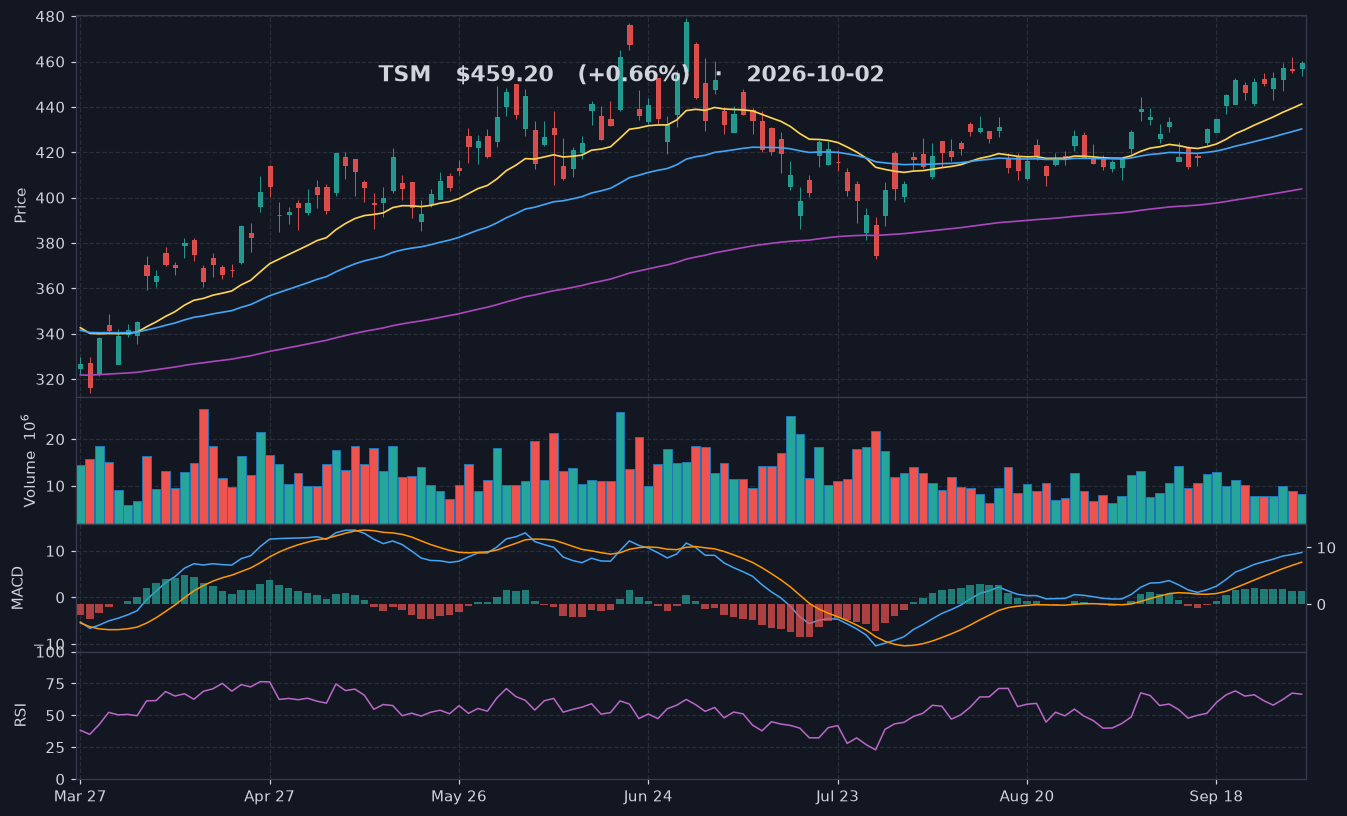1347x816 pixels.
Task: Click the (+0.66%) change in the title
Action: (633, 75)
